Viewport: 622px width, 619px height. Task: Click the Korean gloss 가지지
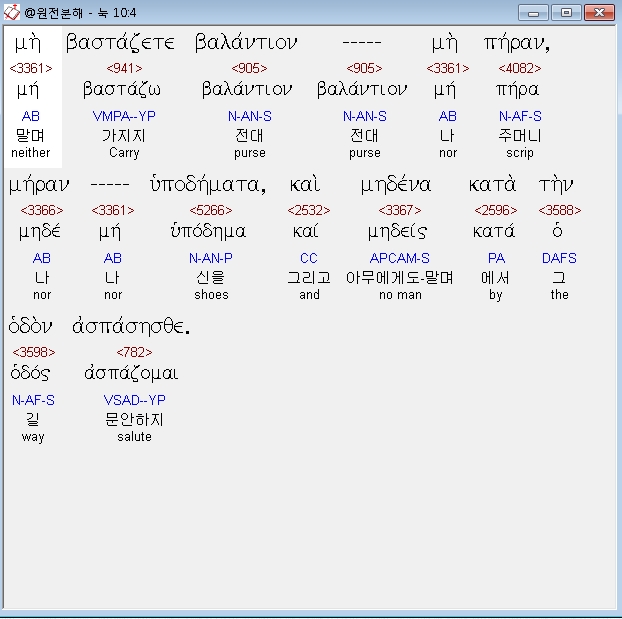tap(124, 136)
